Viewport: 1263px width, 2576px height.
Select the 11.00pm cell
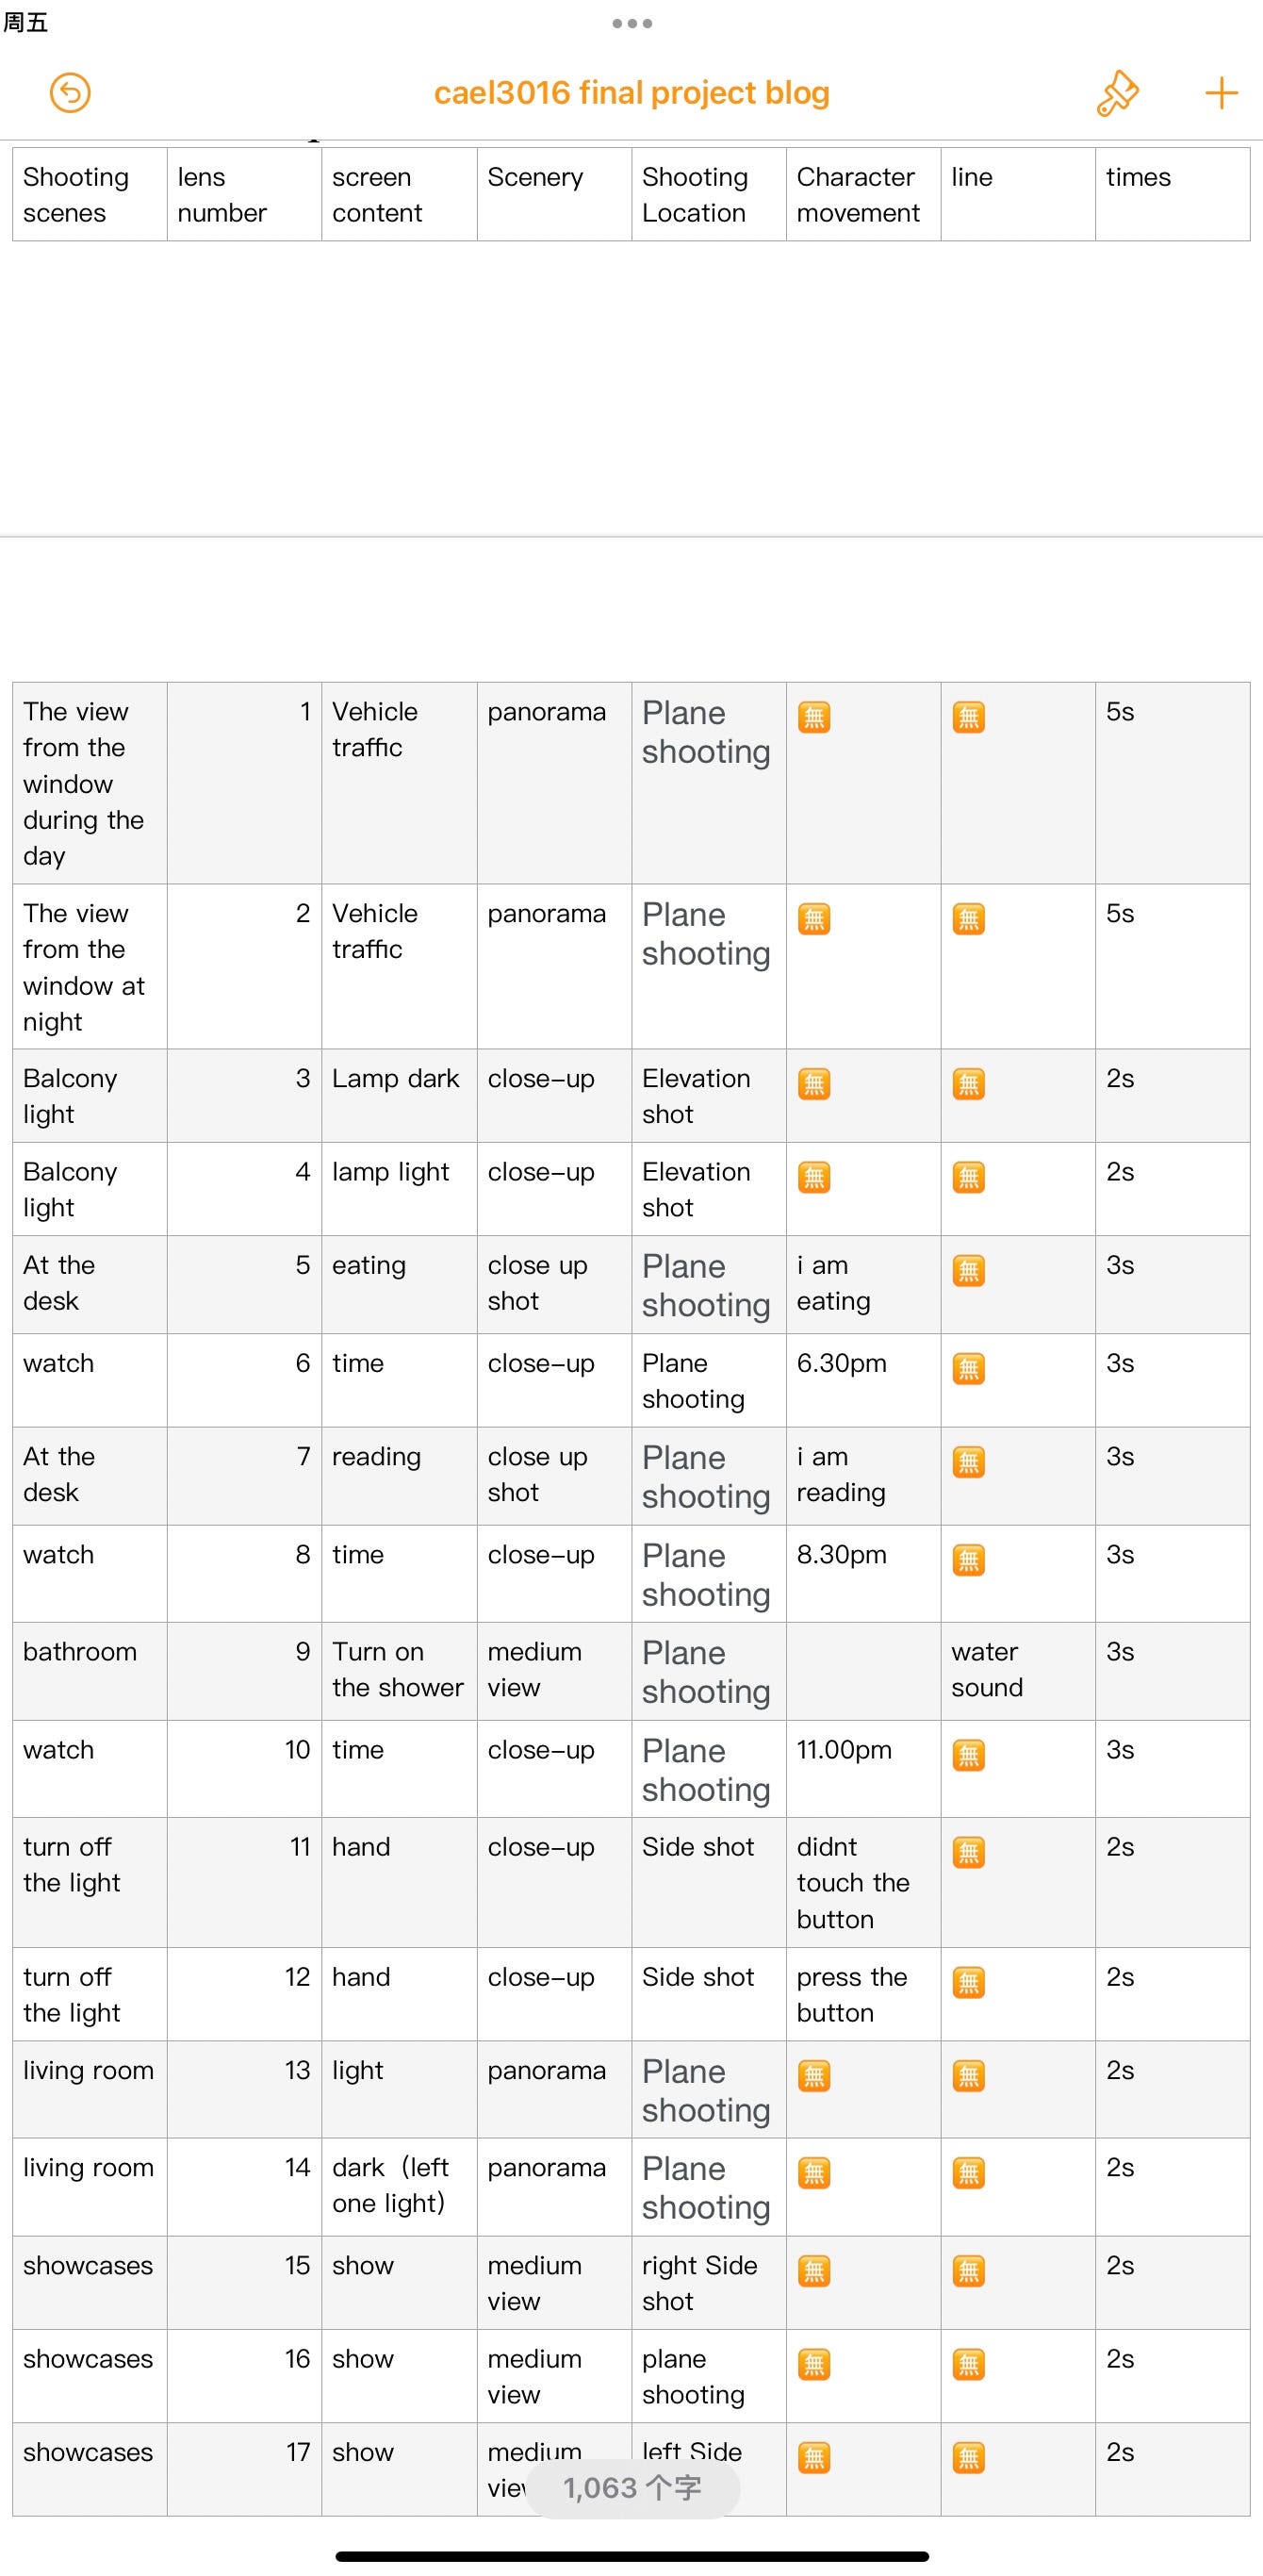(863, 1768)
